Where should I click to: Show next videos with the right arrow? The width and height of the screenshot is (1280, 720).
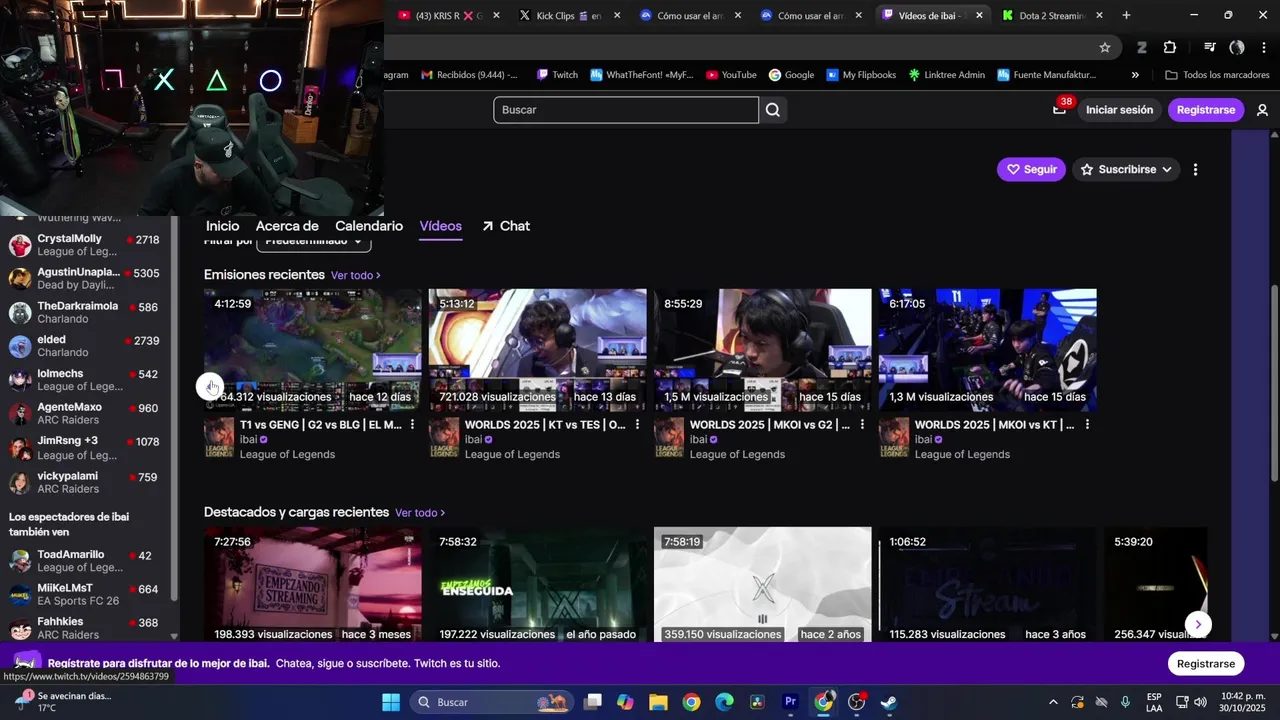click(1197, 624)
